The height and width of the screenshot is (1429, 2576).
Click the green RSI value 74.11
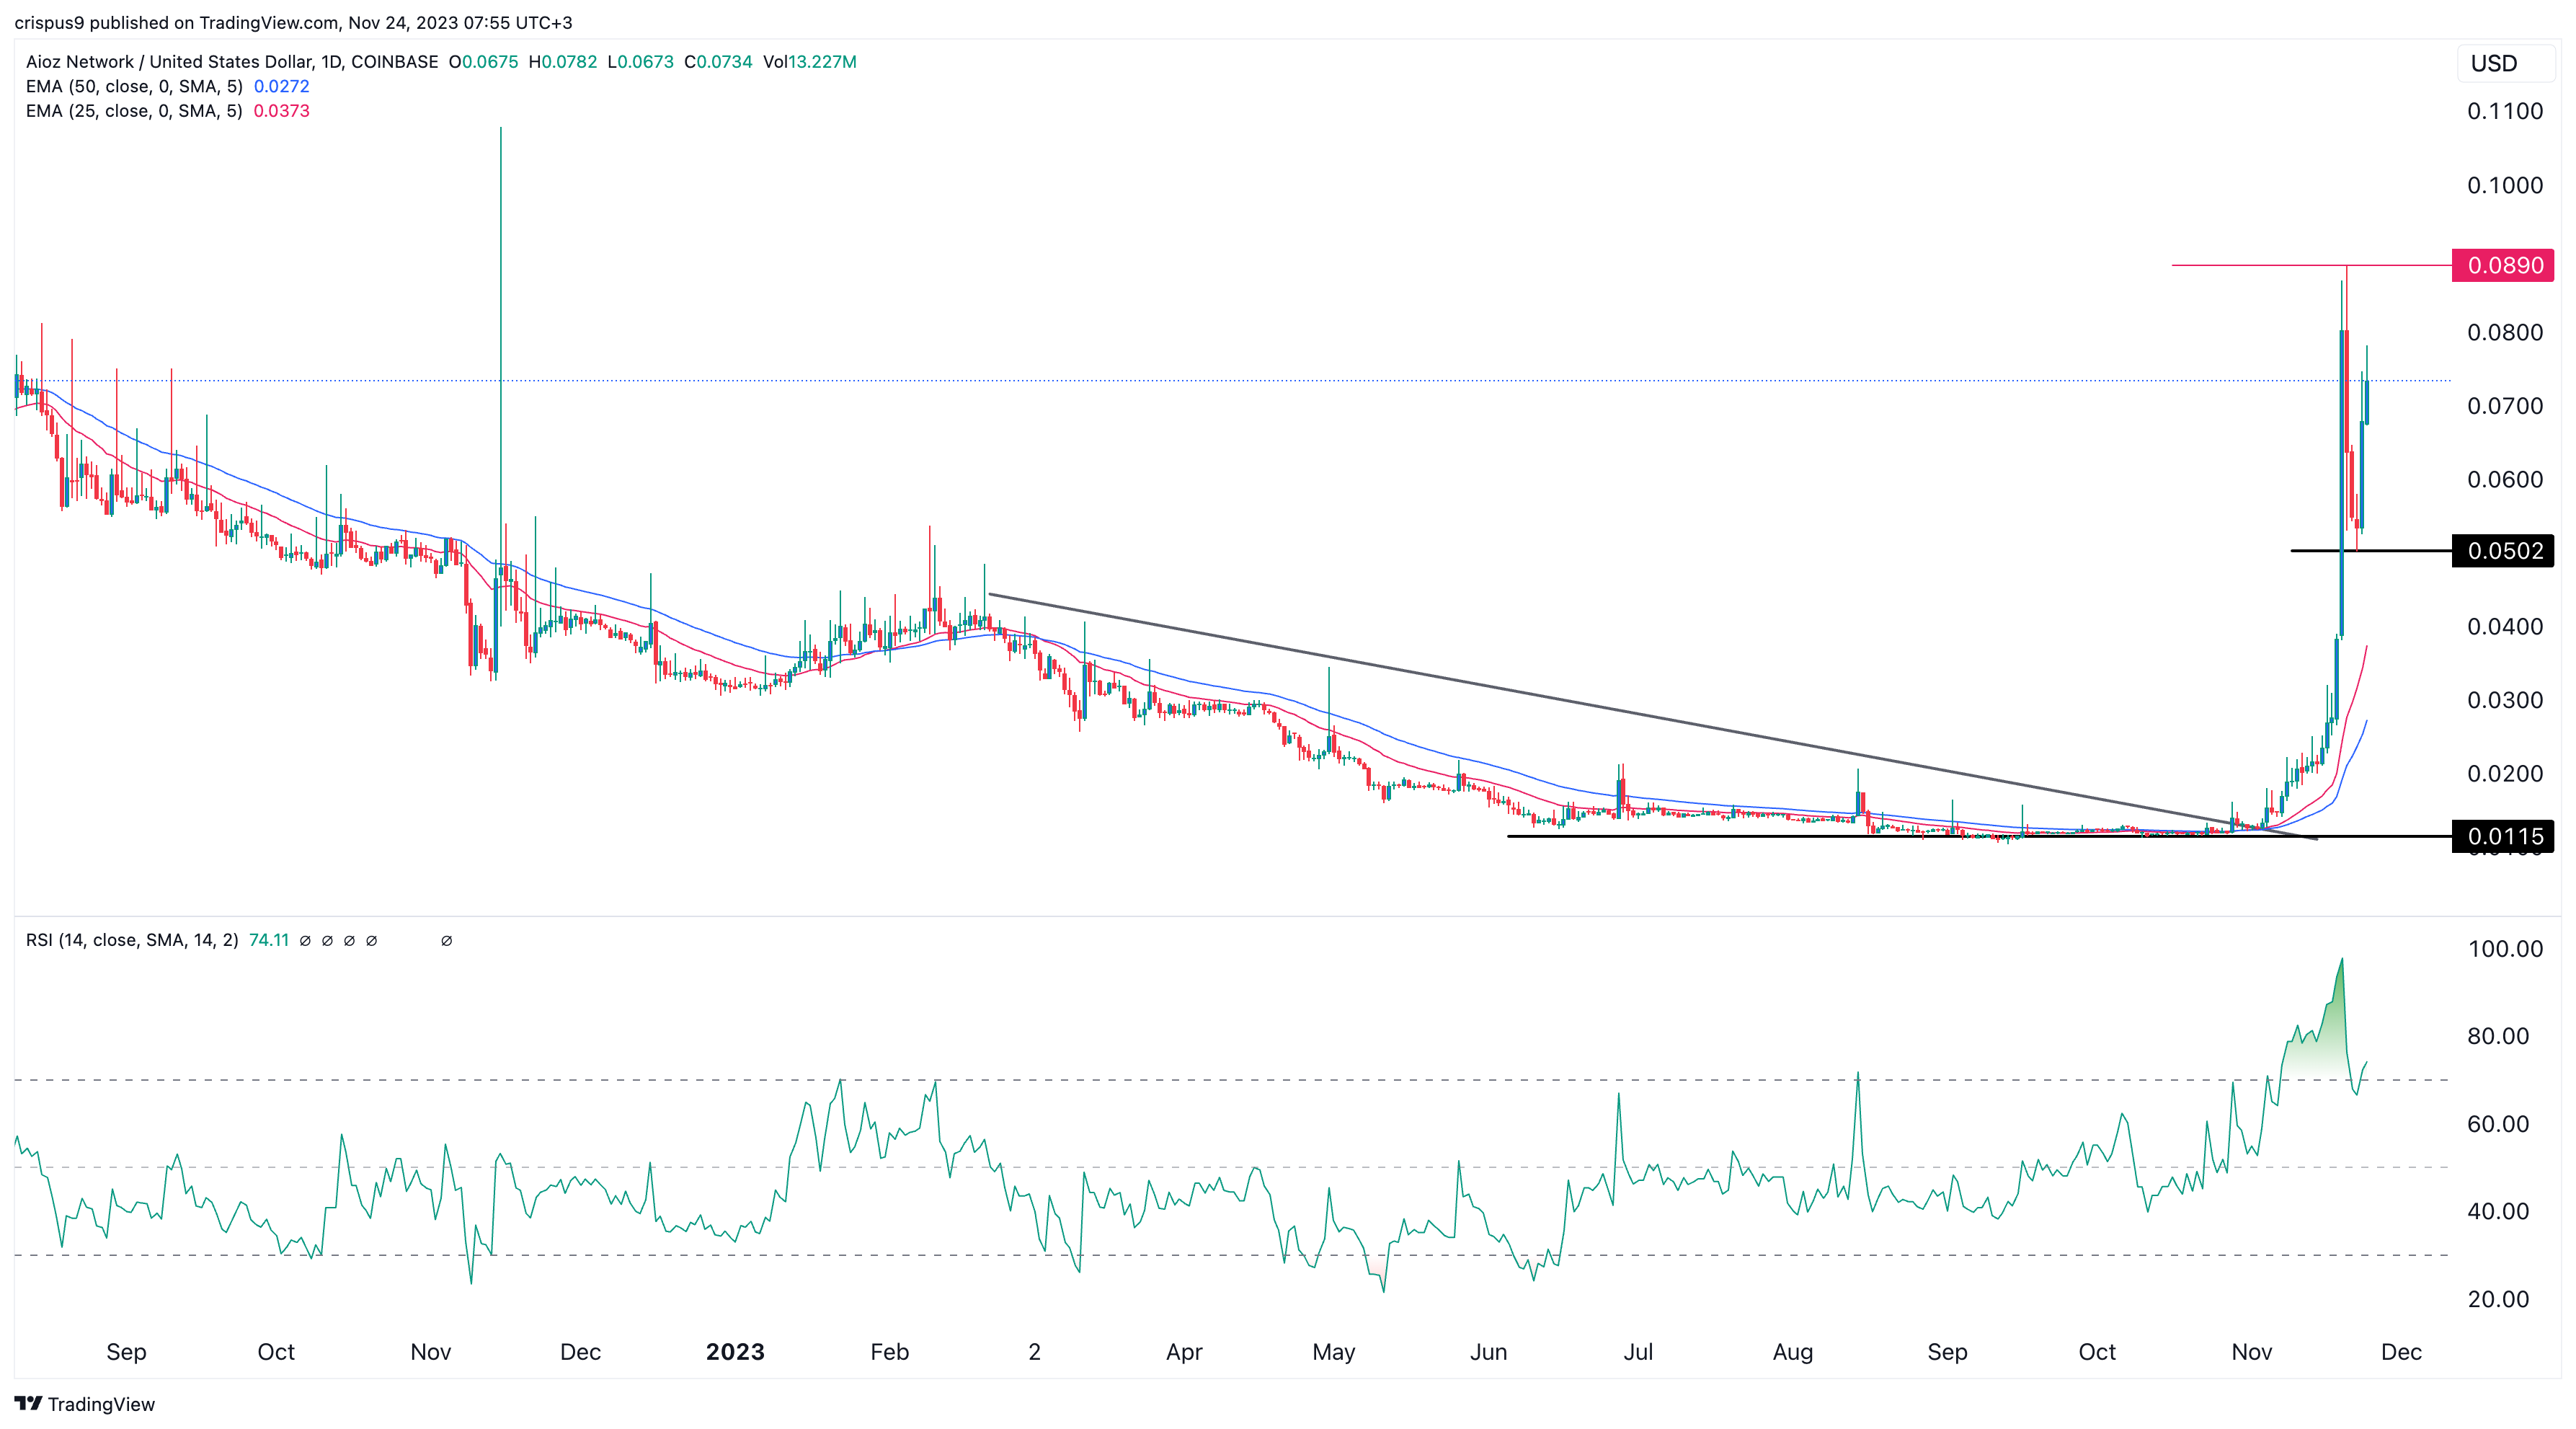(268, 940)
